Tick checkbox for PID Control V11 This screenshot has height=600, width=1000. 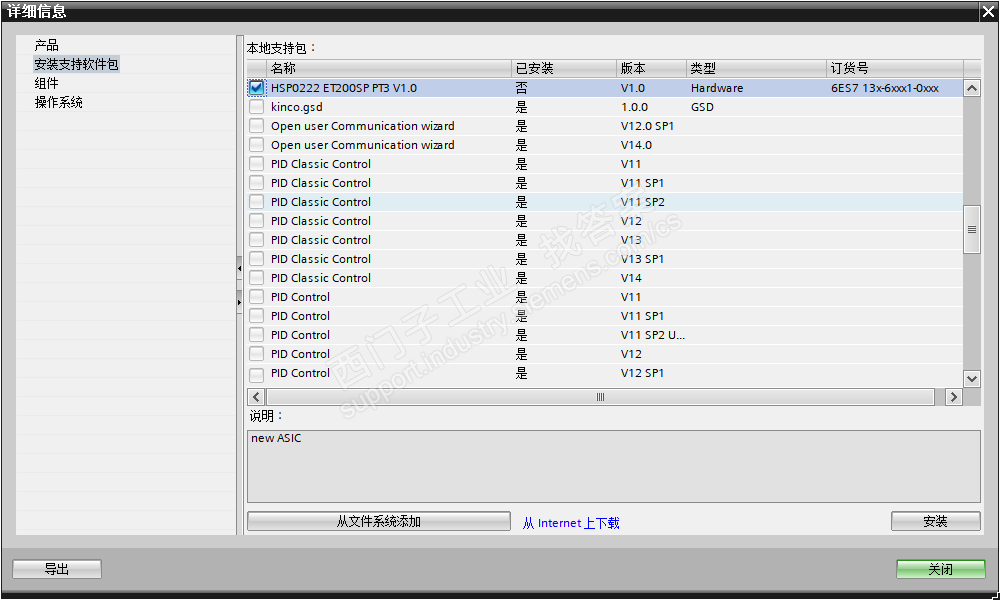coord(256,297)
